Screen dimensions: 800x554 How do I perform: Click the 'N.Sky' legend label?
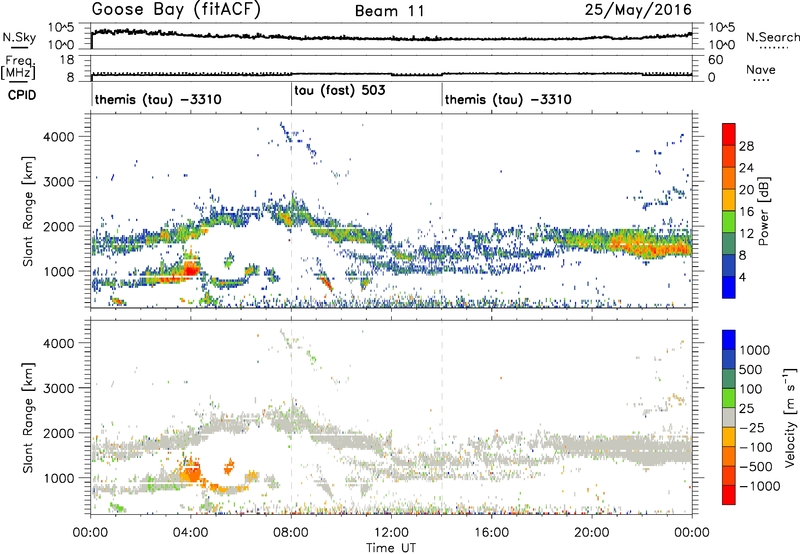point(19,38)
